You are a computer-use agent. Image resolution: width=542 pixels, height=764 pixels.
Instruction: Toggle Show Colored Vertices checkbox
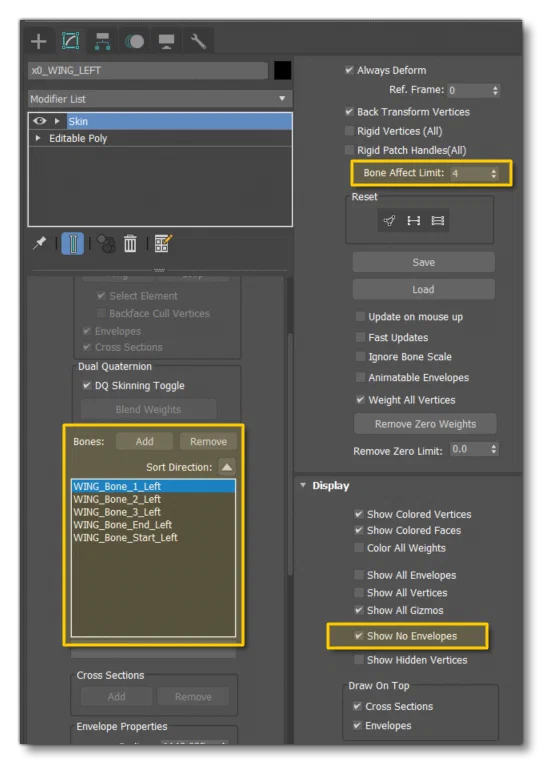(x=359, y=514)
